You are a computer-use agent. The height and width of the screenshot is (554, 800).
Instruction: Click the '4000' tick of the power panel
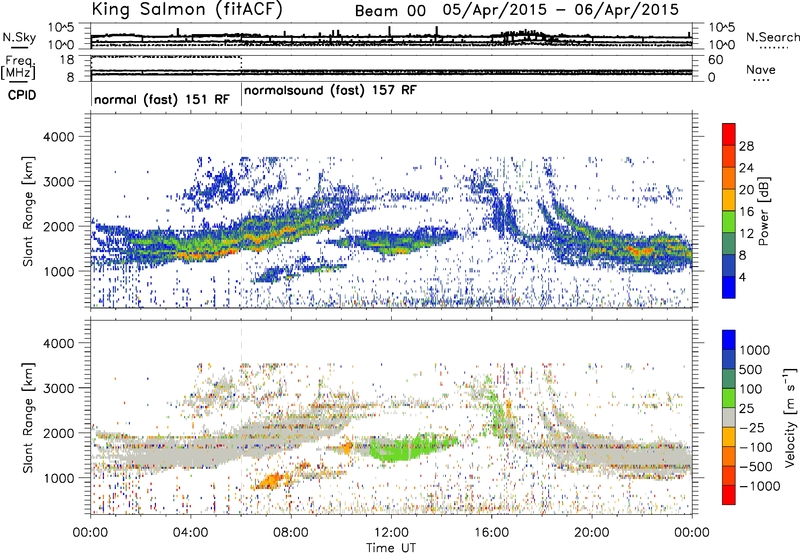pos(58,137)
